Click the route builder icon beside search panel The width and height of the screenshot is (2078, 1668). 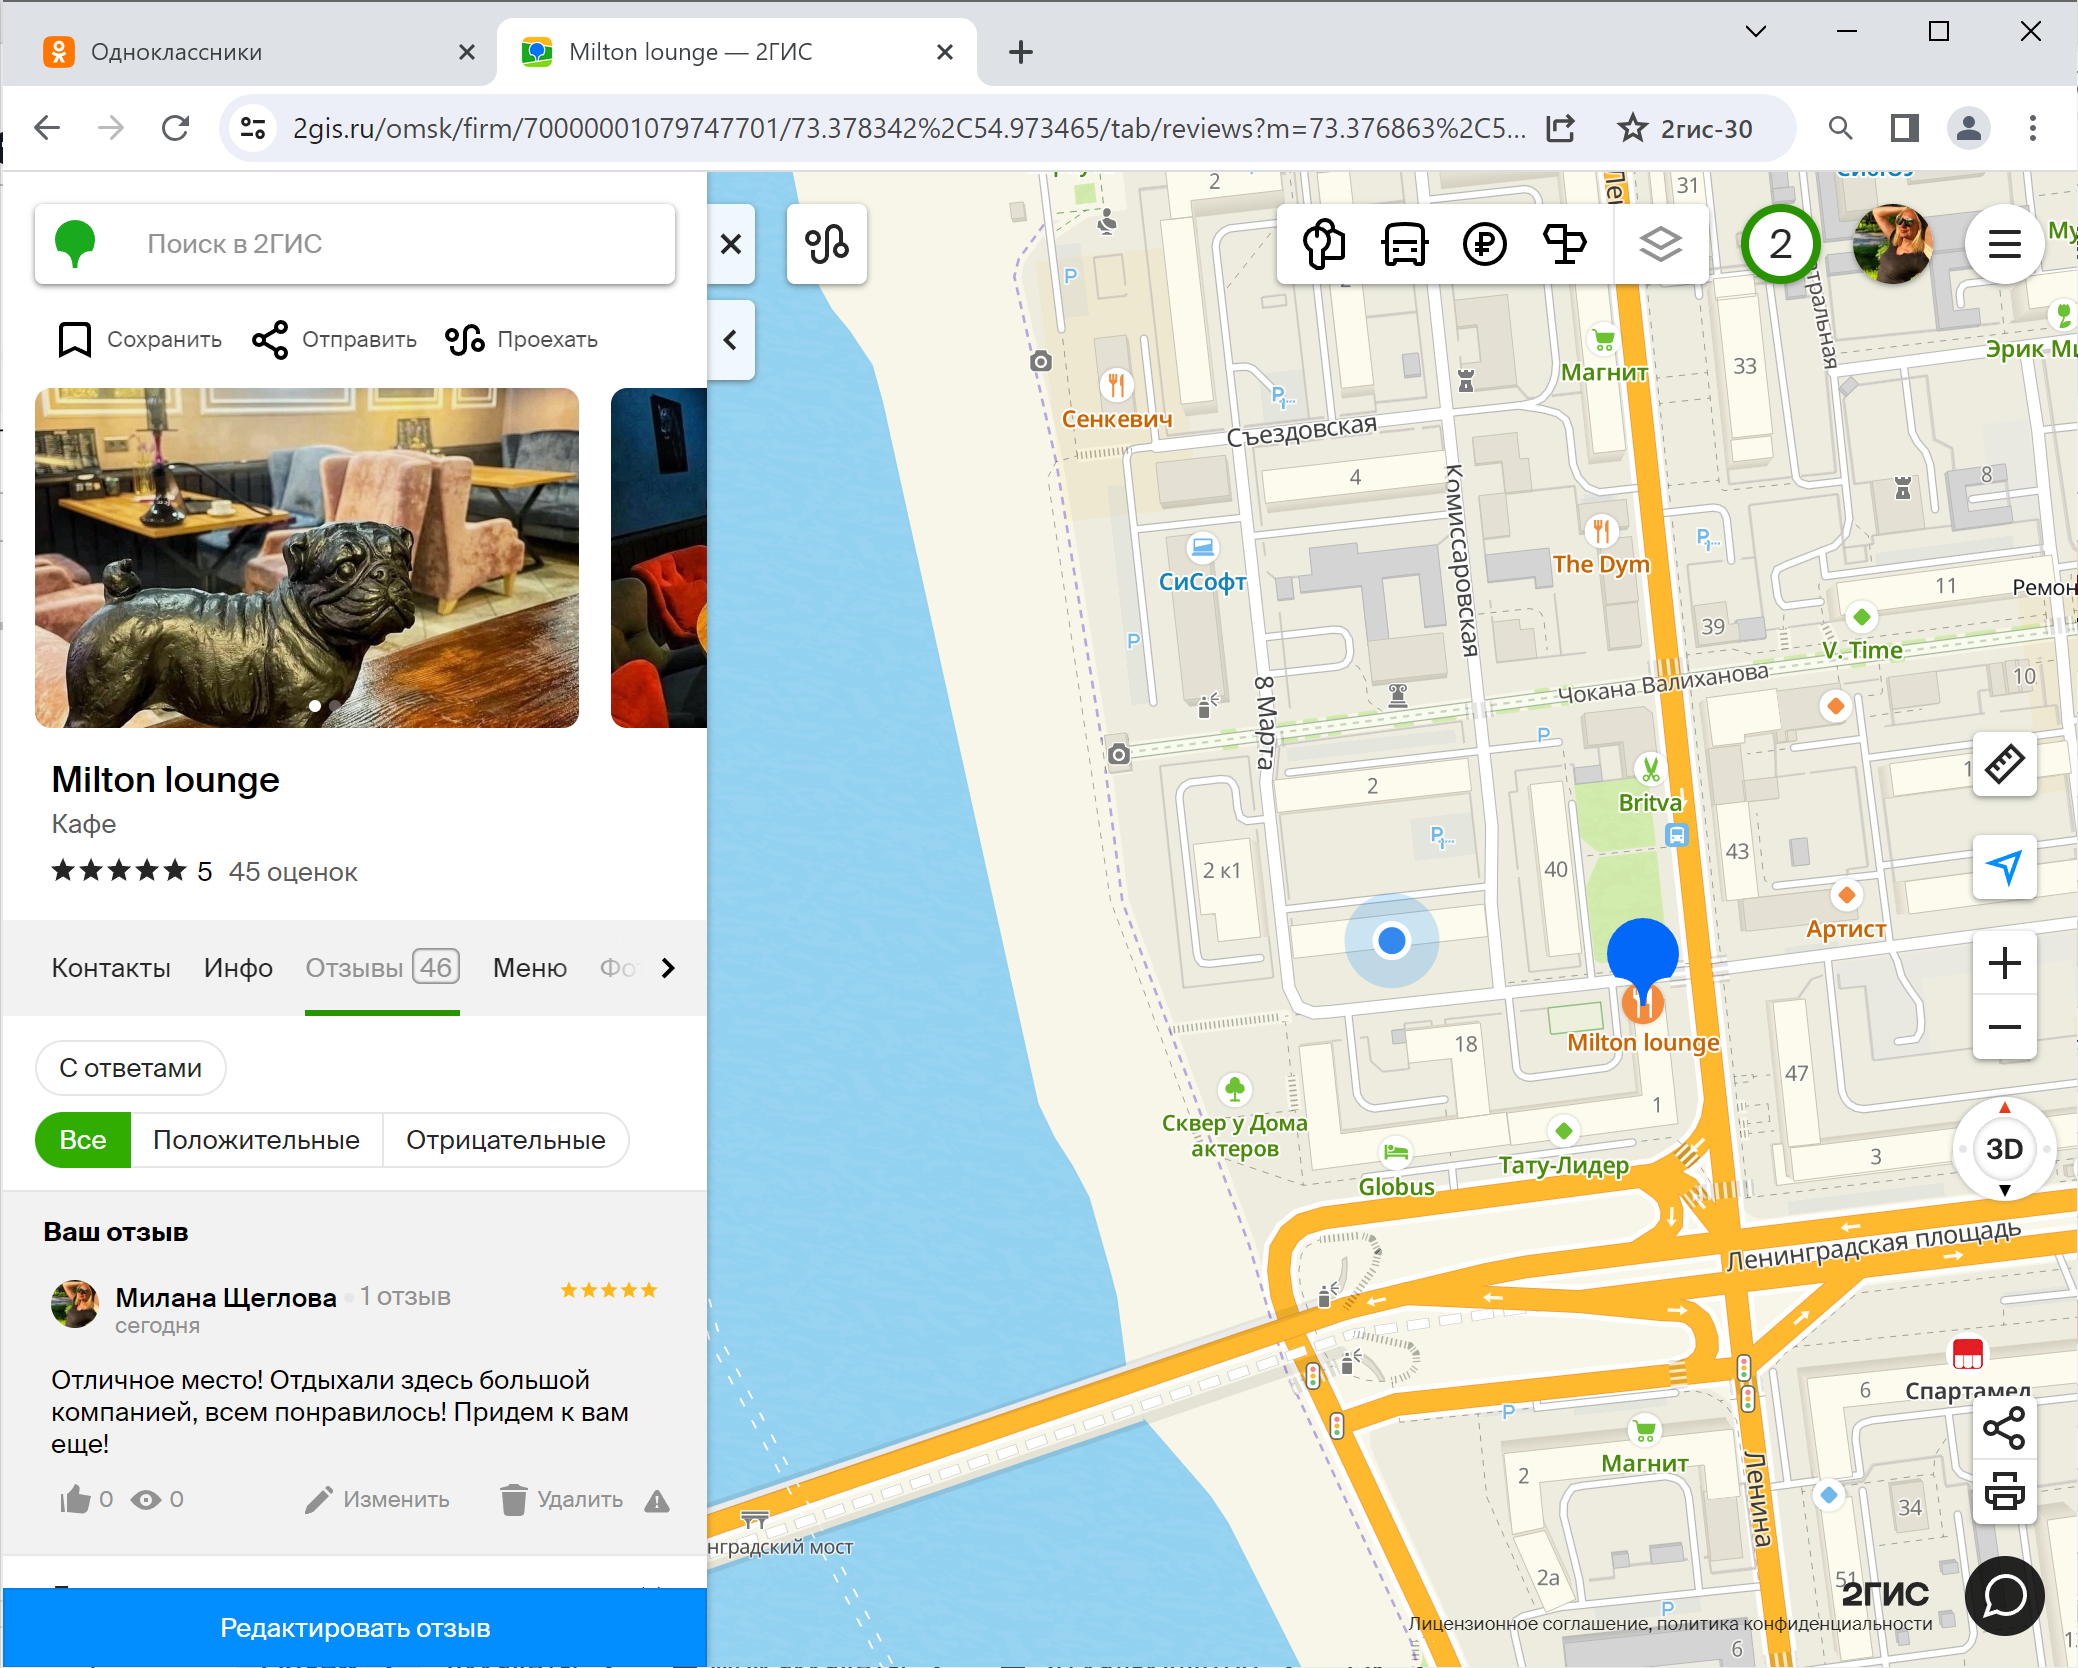point(827,244)
